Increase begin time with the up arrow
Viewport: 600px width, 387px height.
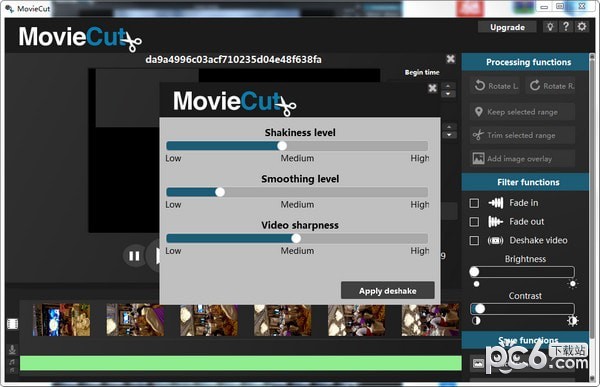coord(448,86)
